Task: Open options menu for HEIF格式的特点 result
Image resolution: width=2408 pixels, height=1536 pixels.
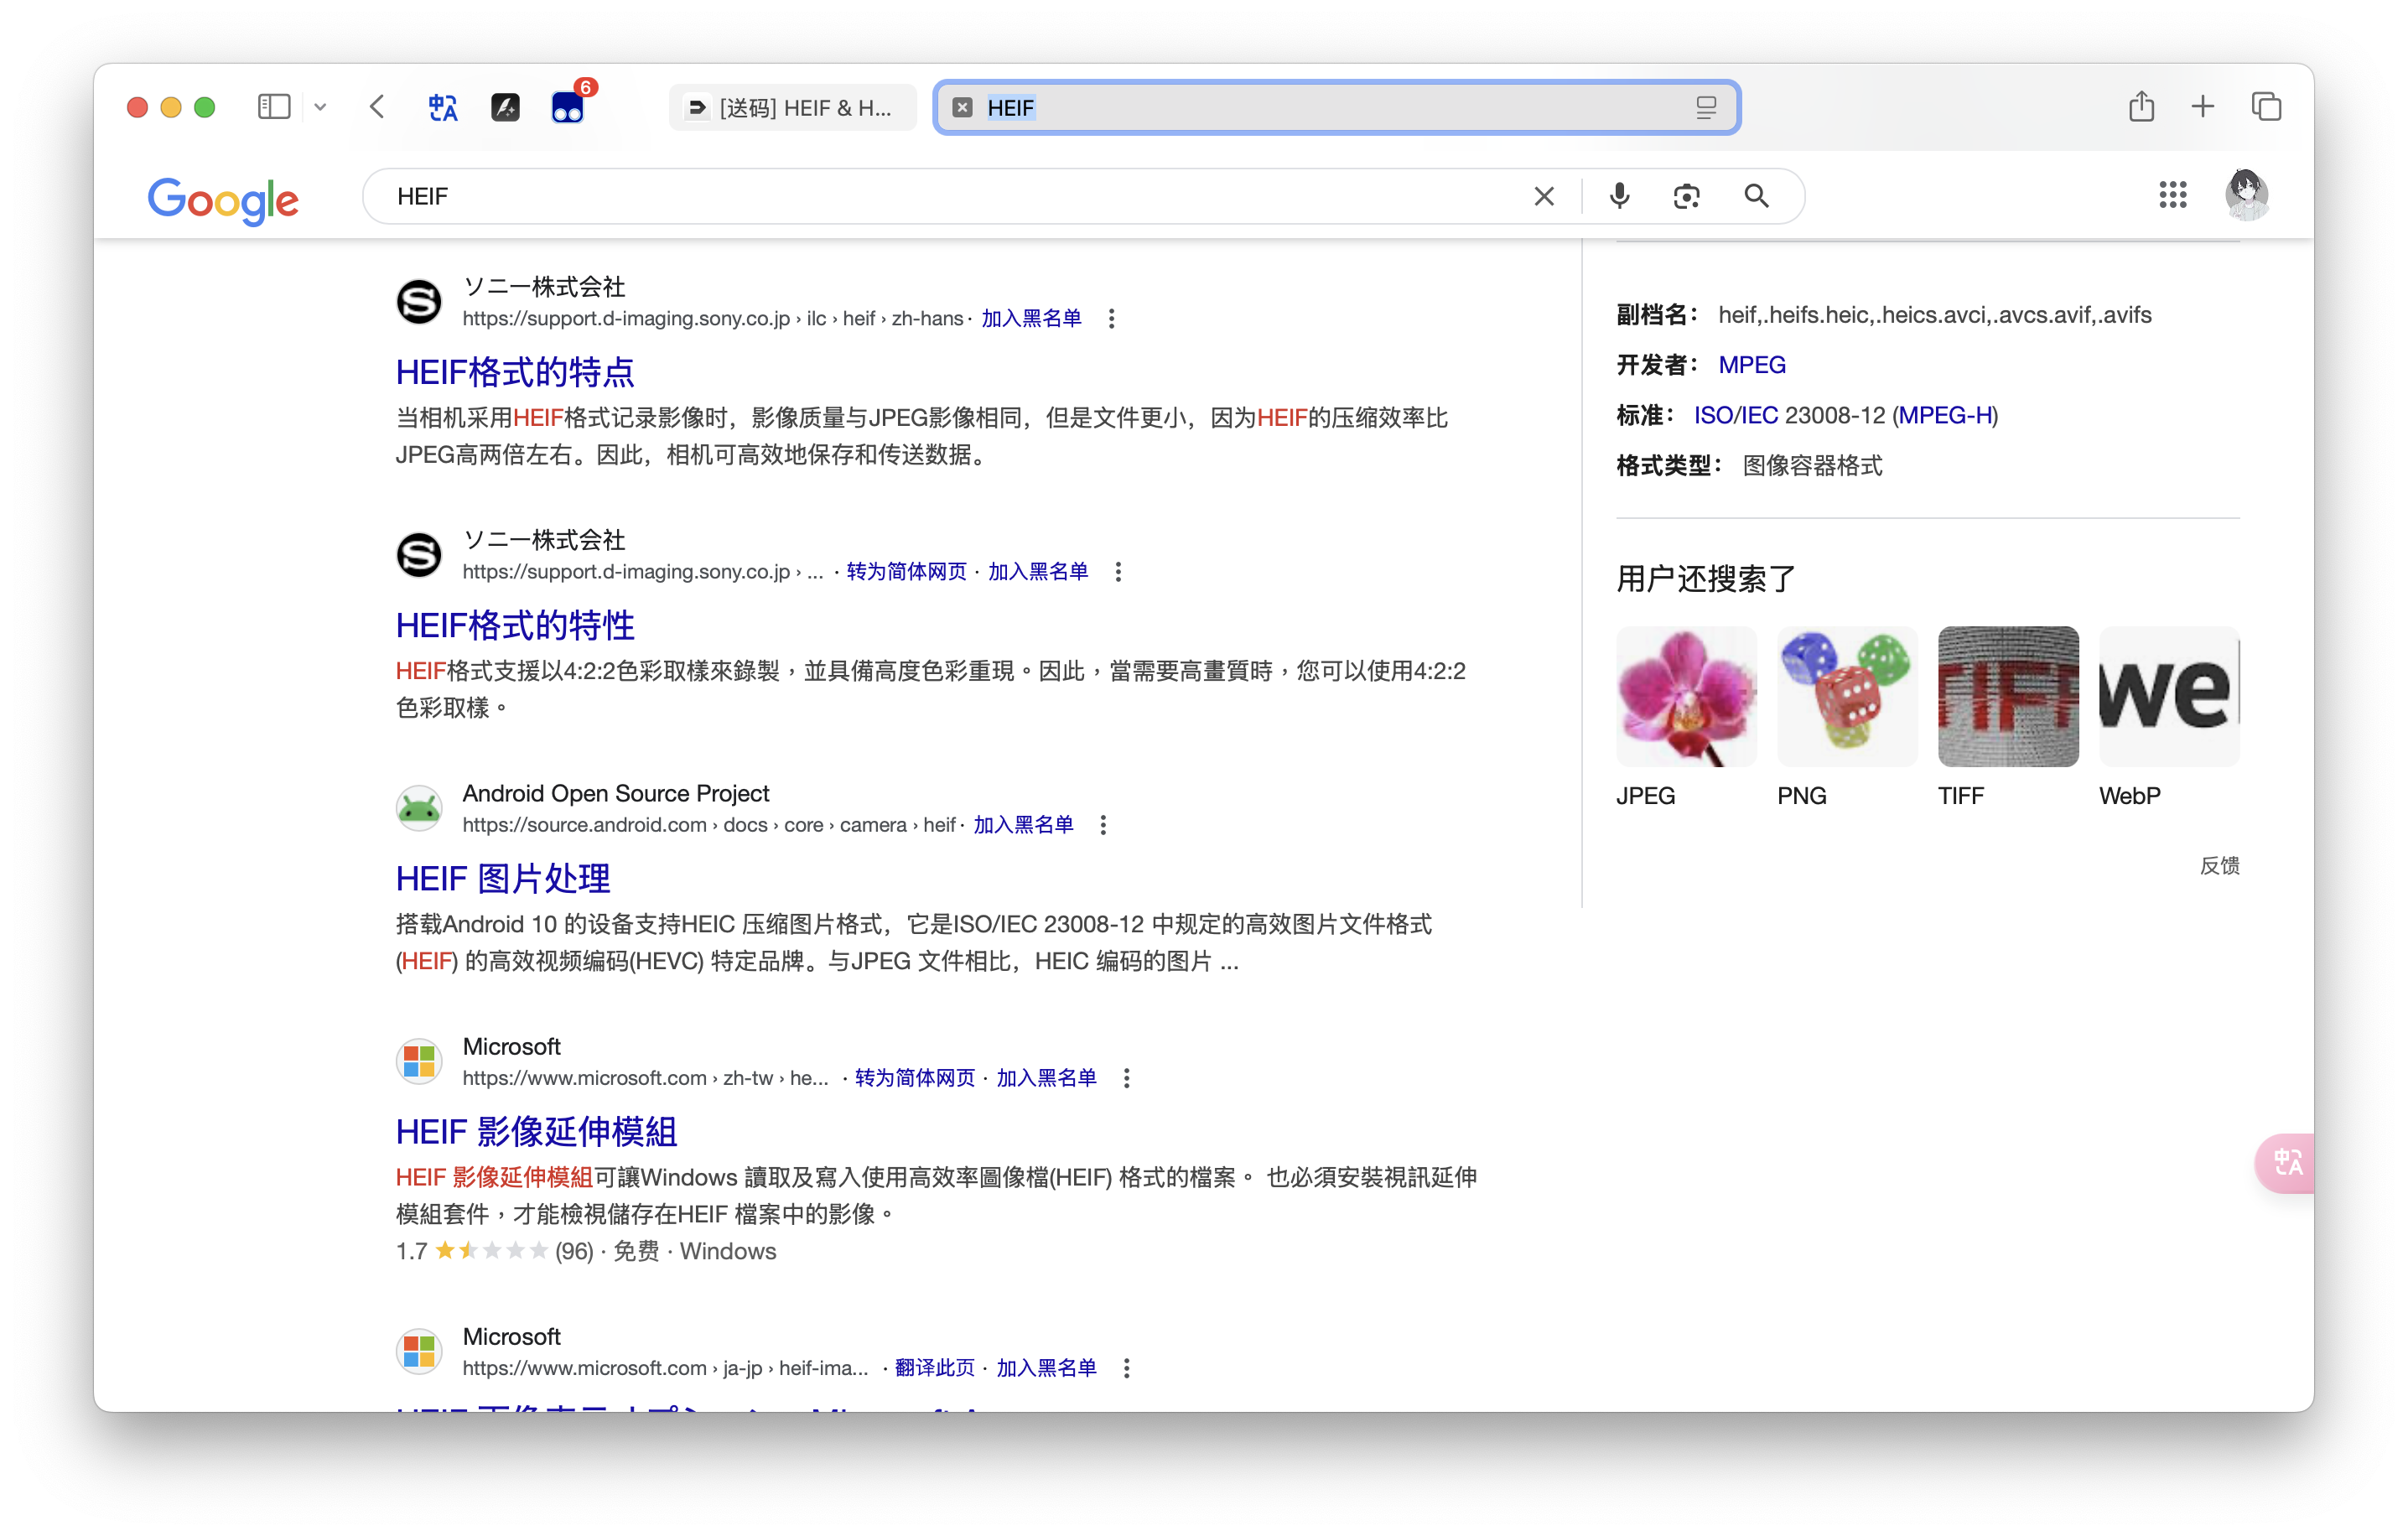Action: point(1111,319)
